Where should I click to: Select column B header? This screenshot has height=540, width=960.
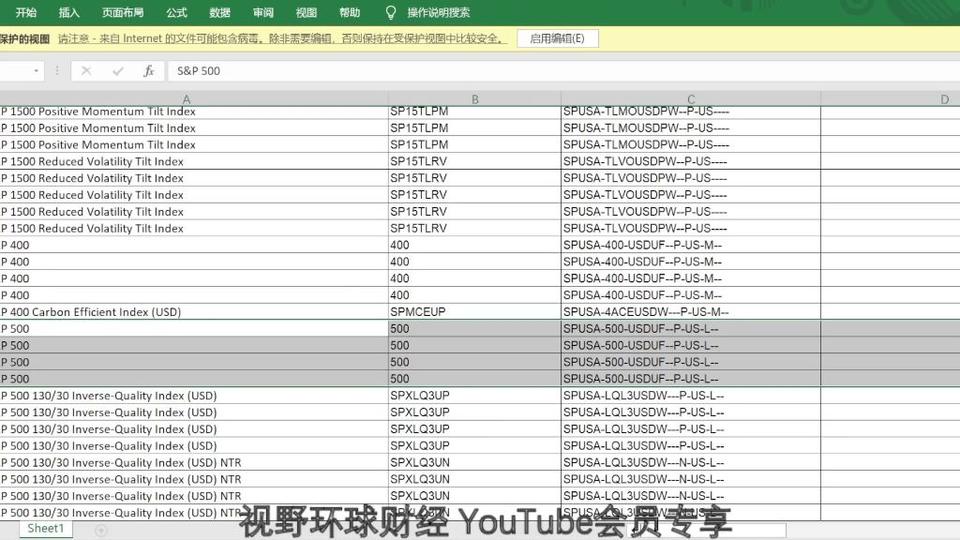474,99
